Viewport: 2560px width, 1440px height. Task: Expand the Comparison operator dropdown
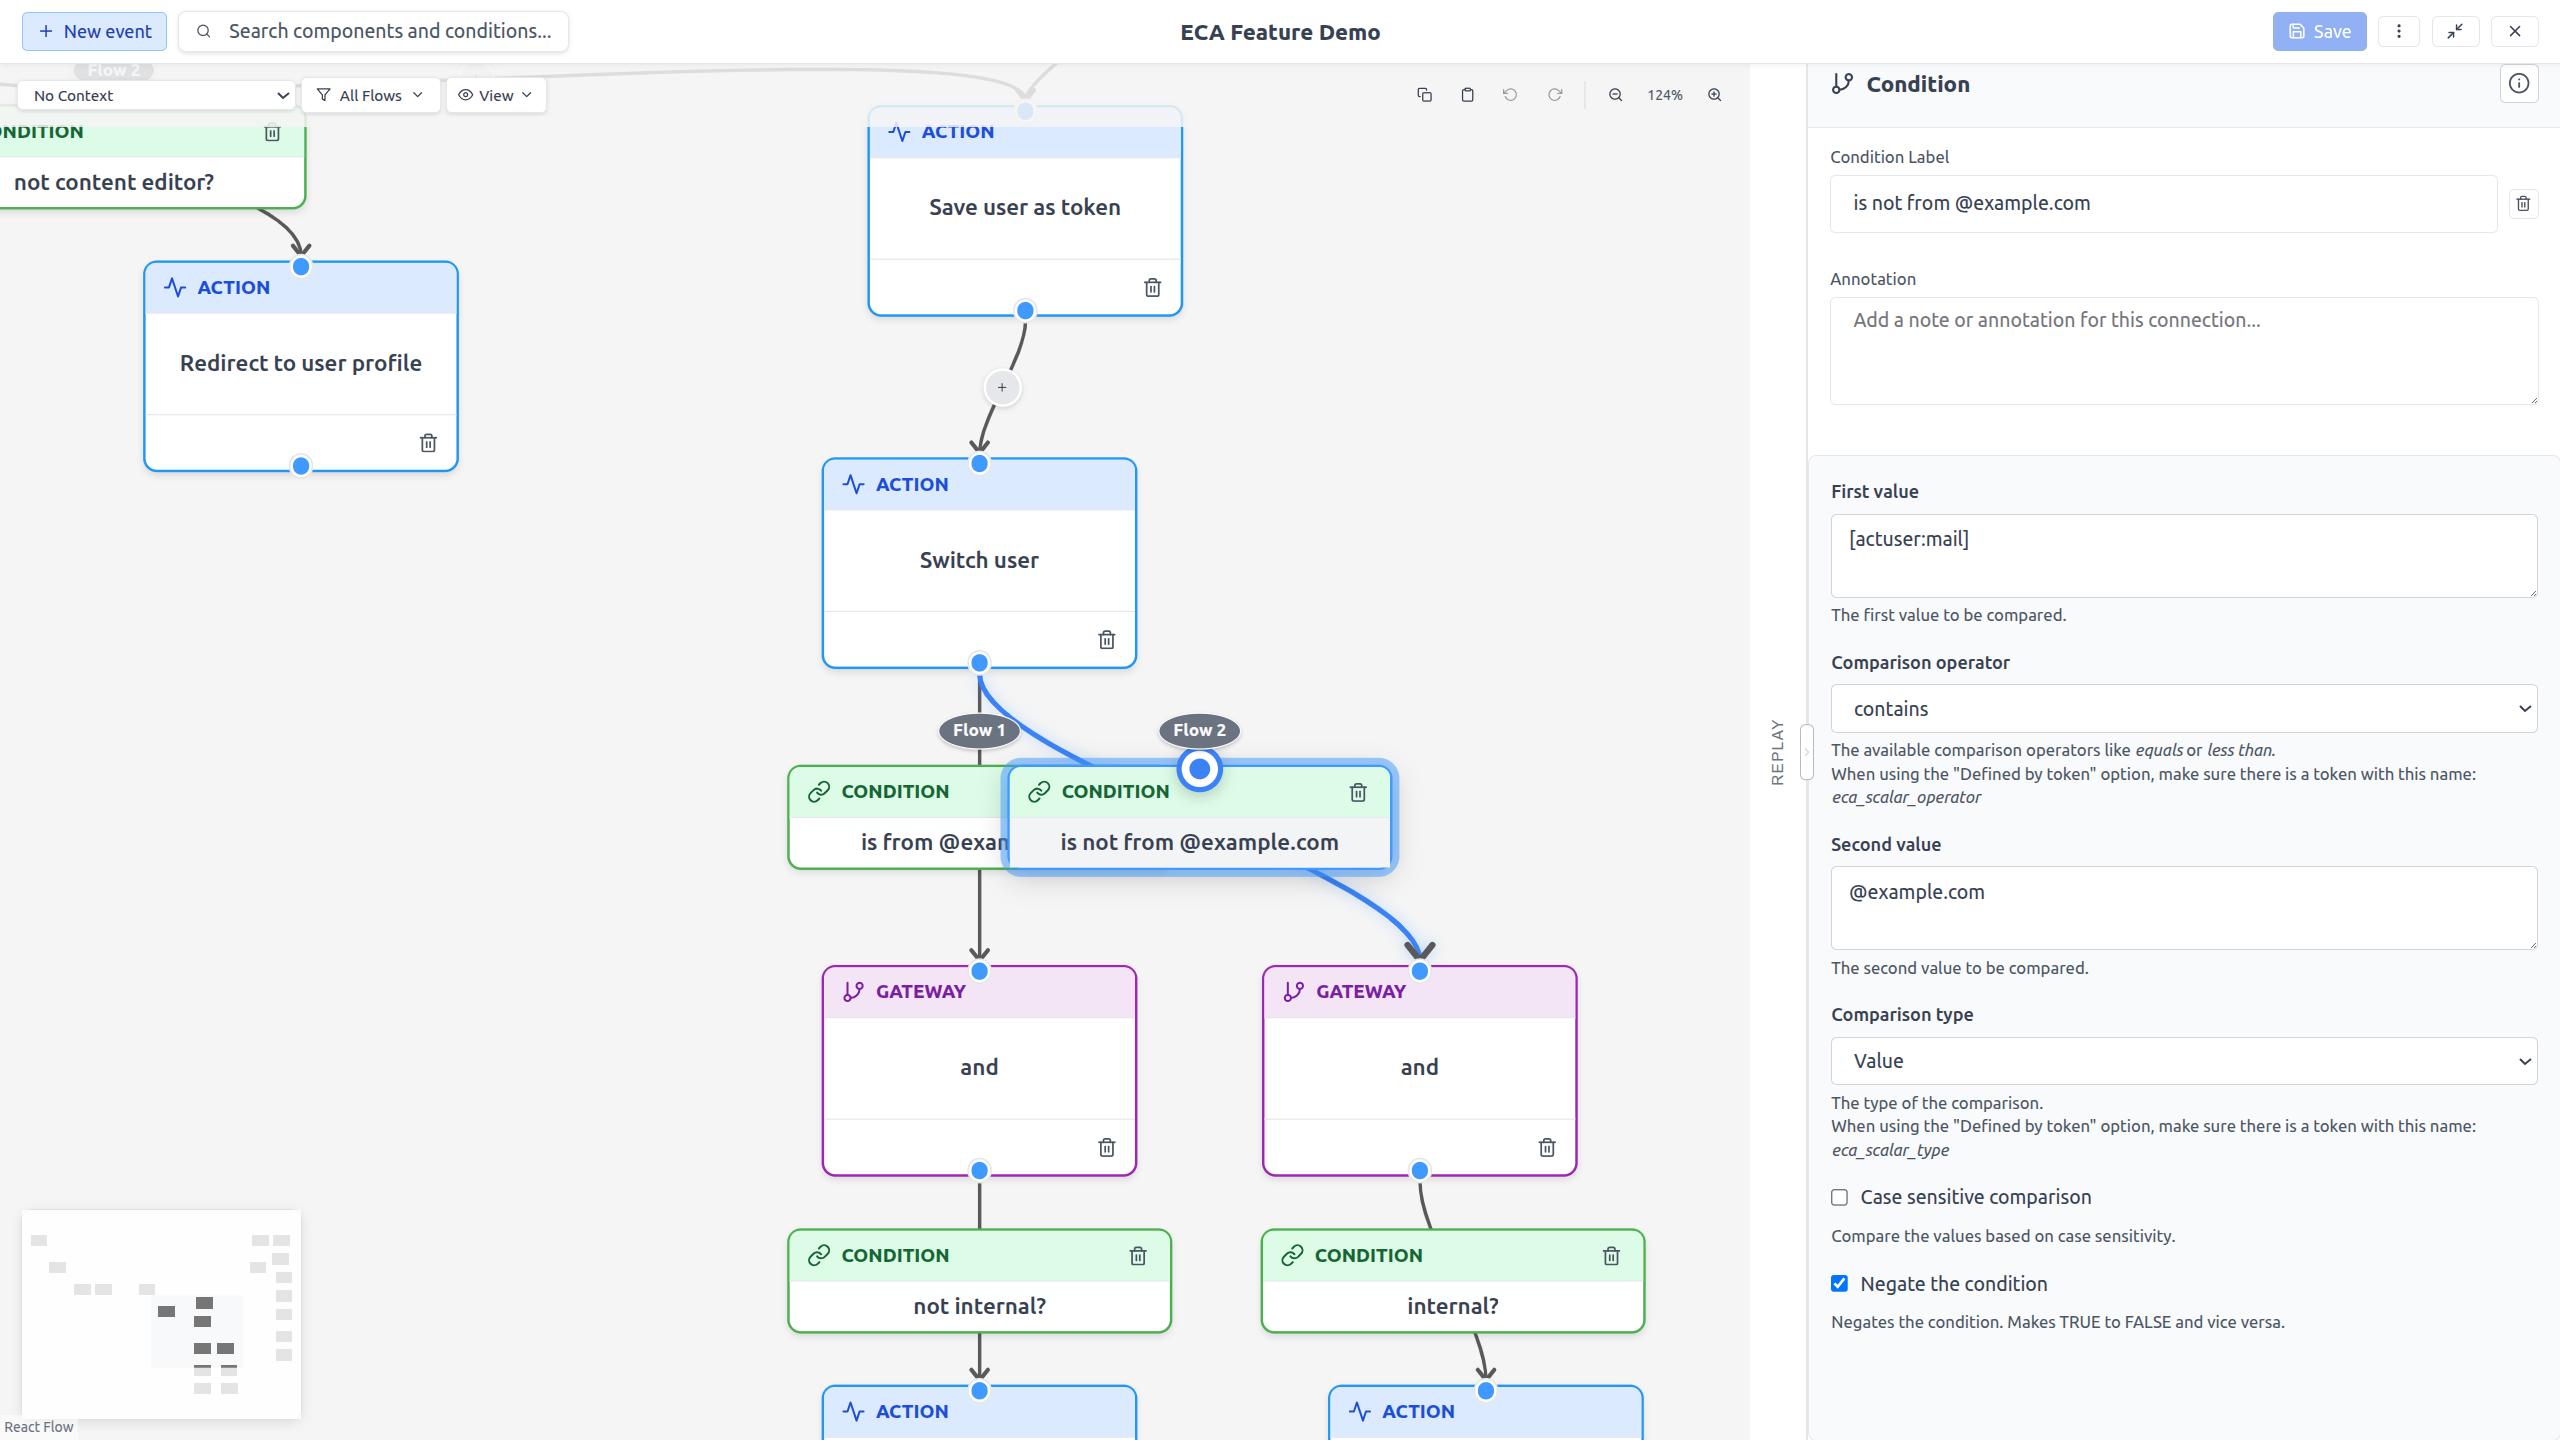[x=2183, y=709]
